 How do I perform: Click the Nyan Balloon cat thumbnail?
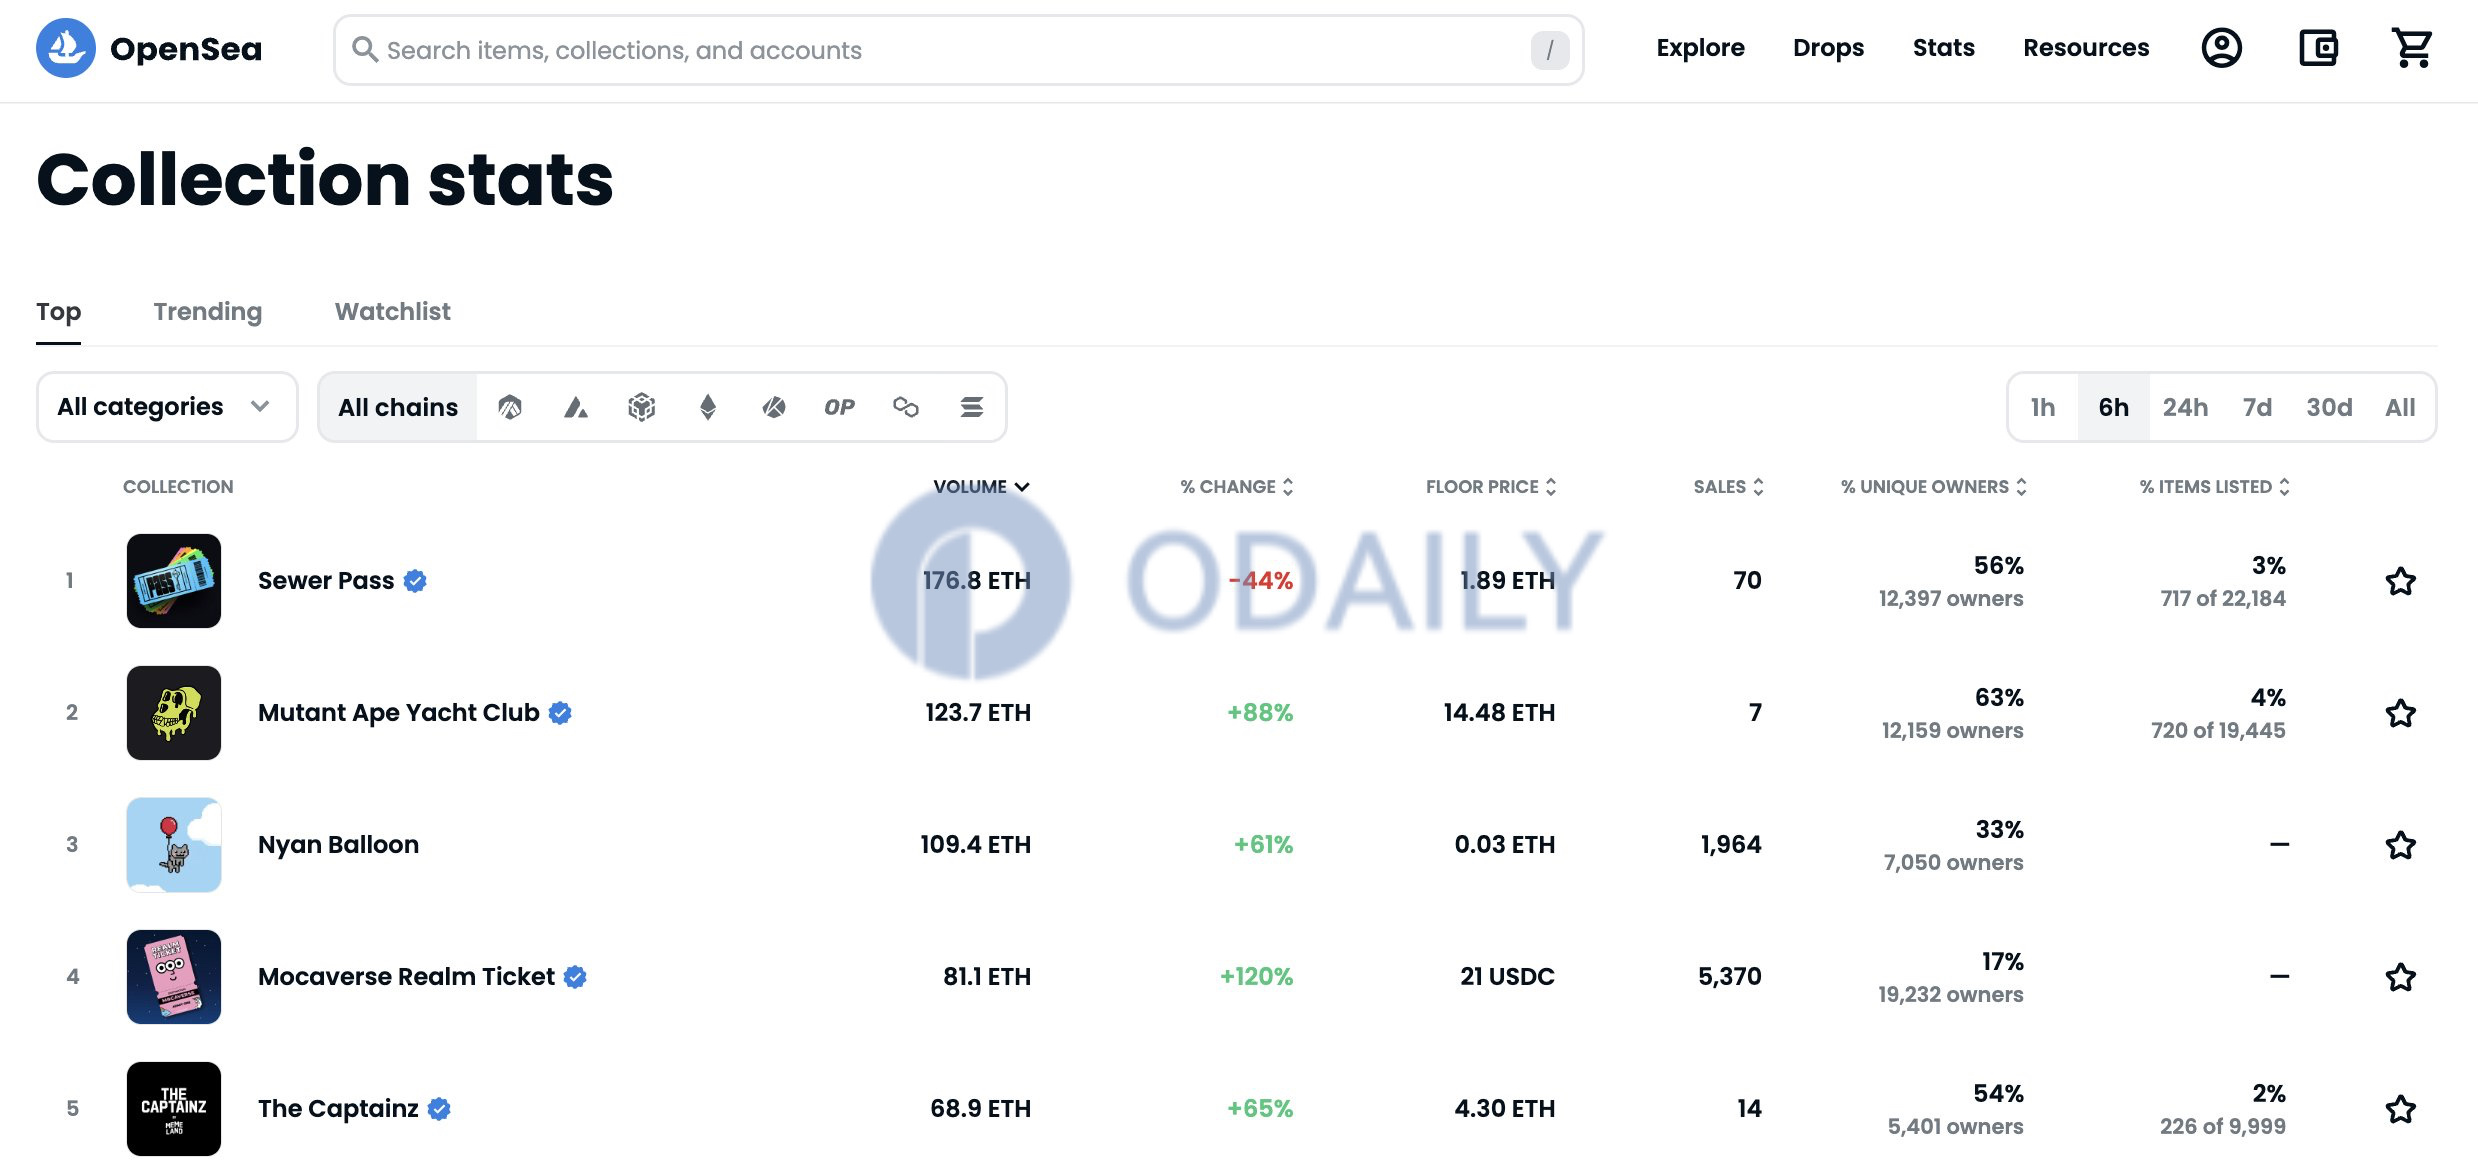[x=174, y=845]
